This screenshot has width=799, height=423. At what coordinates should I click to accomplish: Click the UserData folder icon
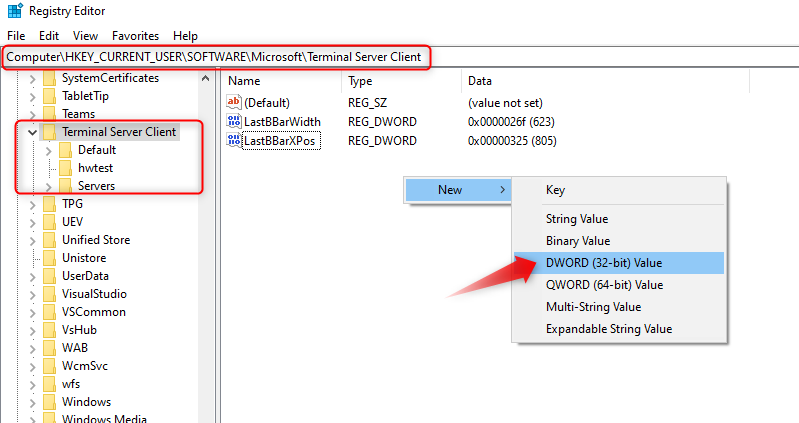click(x=49, y=276)
